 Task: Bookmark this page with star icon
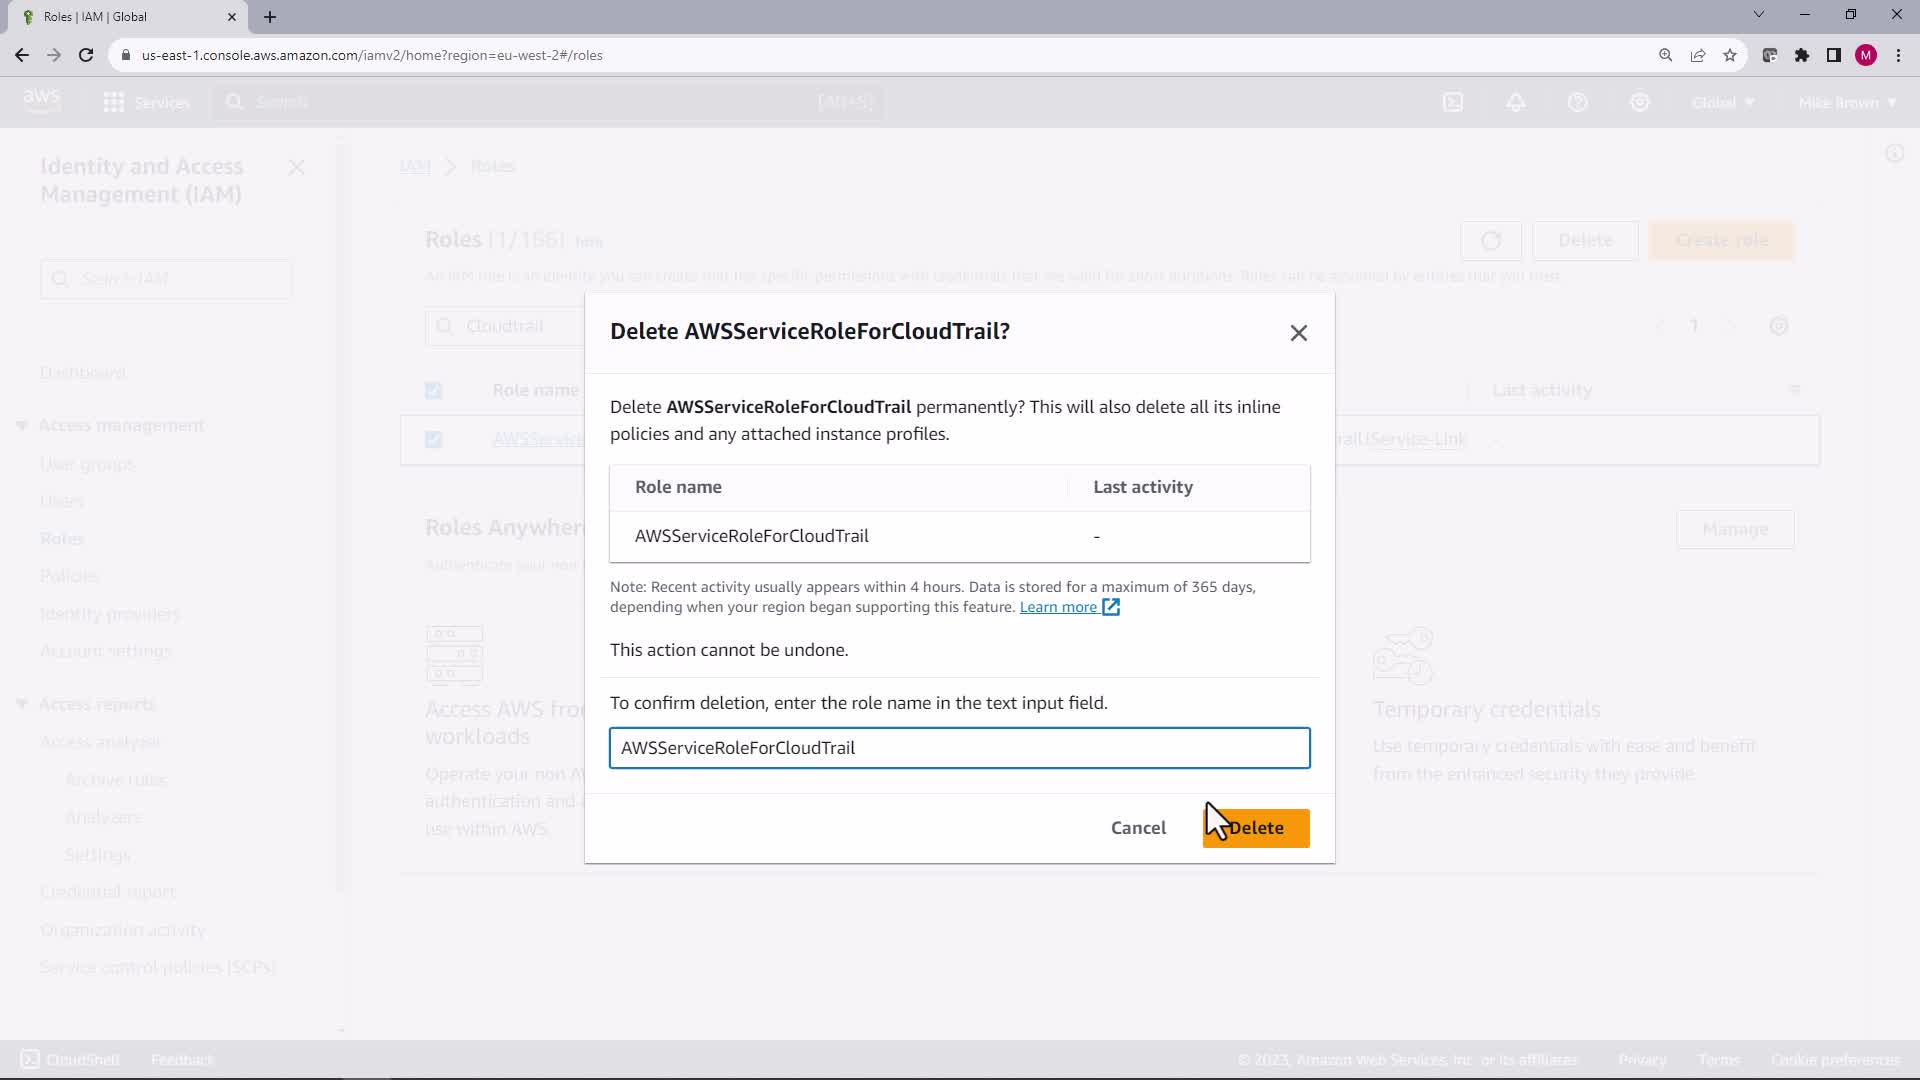(1730, 55)
